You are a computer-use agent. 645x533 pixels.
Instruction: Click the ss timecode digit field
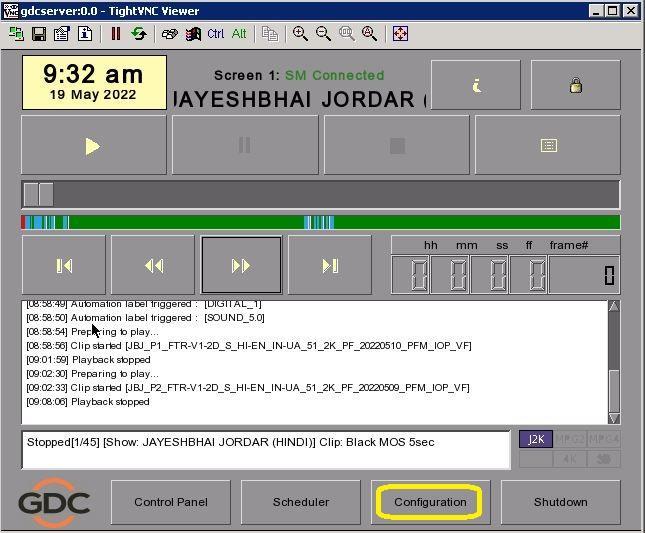point(490,275)
